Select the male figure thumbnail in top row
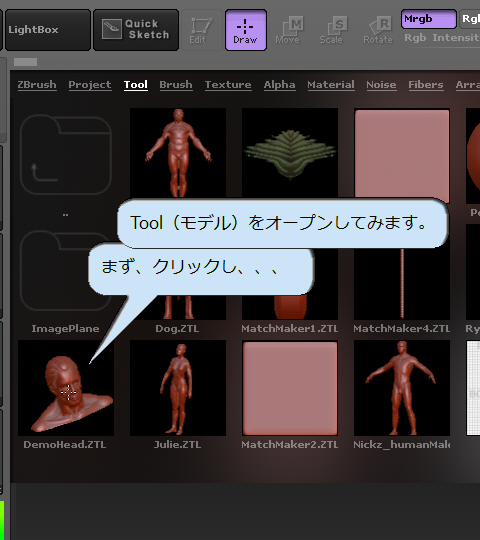480x540 pixels. click(x=178, y=153)
